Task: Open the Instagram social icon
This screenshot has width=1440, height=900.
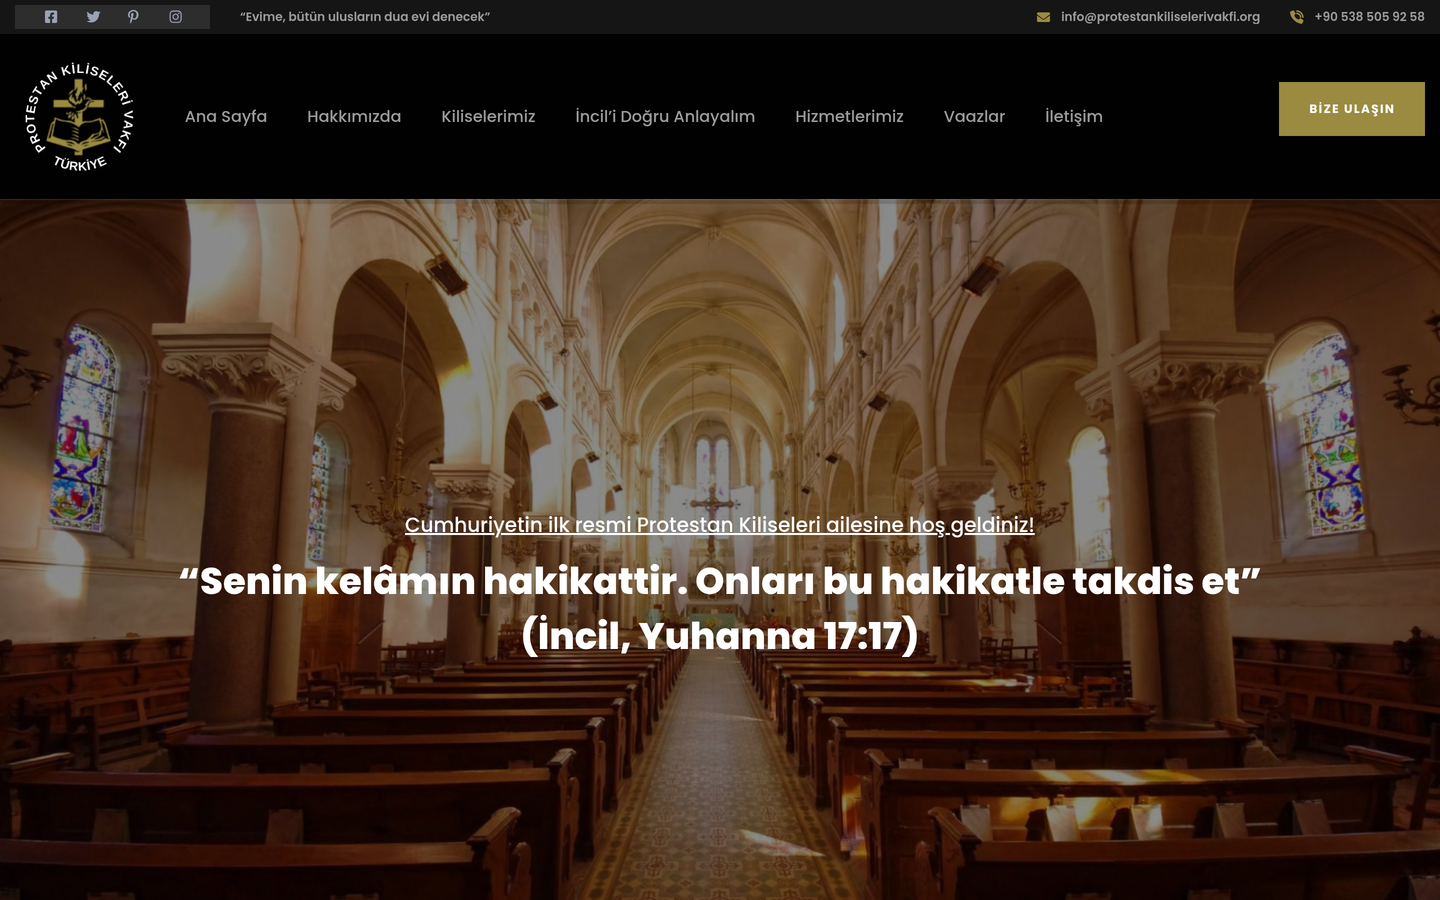Action: tap(176, 17)
